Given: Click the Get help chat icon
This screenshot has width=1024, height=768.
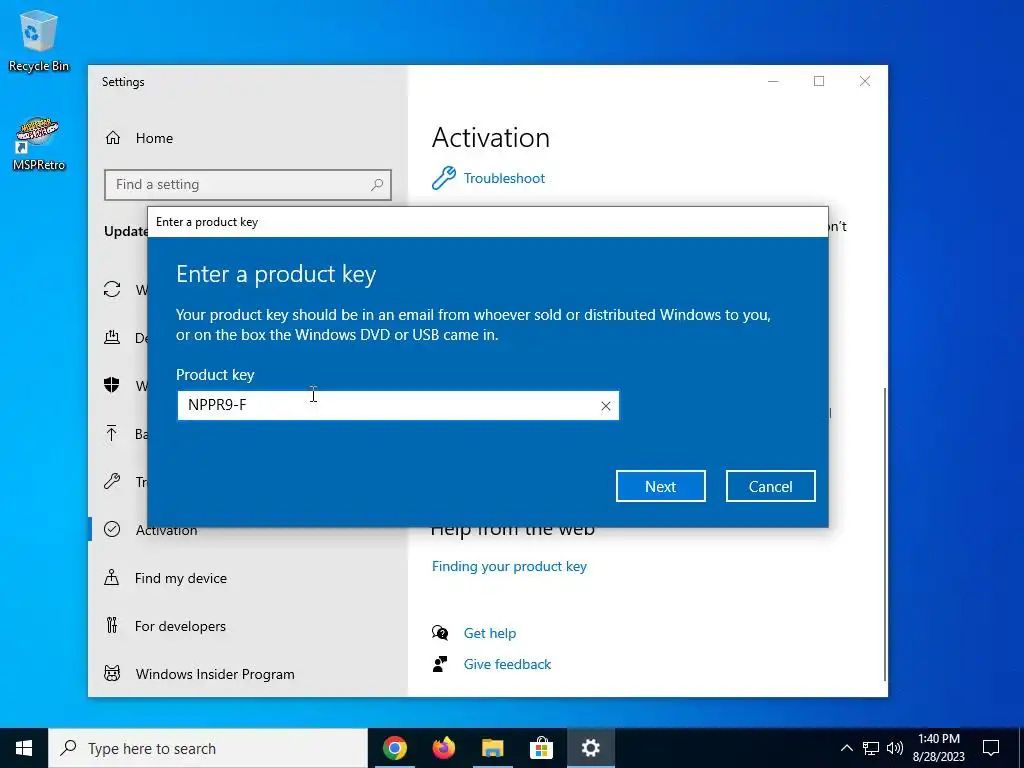Looking at the screenshot, I should click(x=440, y=633).
